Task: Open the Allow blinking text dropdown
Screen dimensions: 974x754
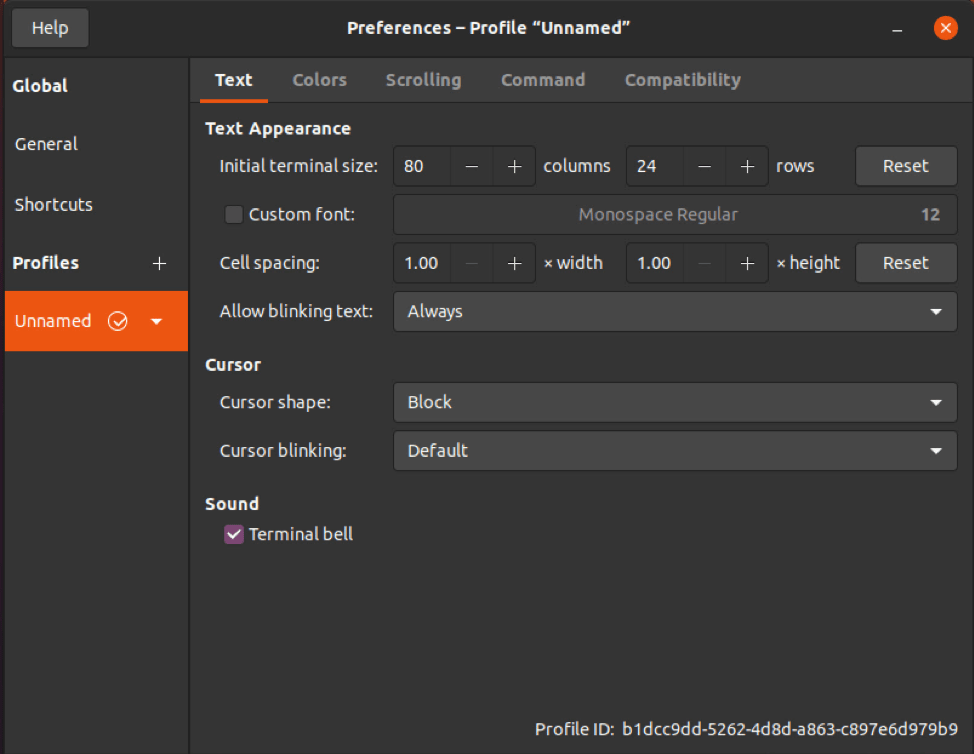Action: (675, 311)
